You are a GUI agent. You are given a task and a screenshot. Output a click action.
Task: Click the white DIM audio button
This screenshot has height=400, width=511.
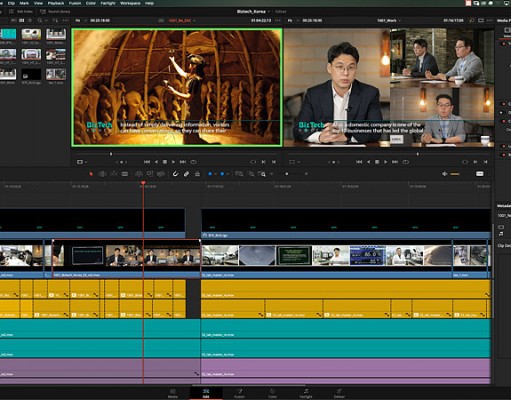click(x=480, y=174)
